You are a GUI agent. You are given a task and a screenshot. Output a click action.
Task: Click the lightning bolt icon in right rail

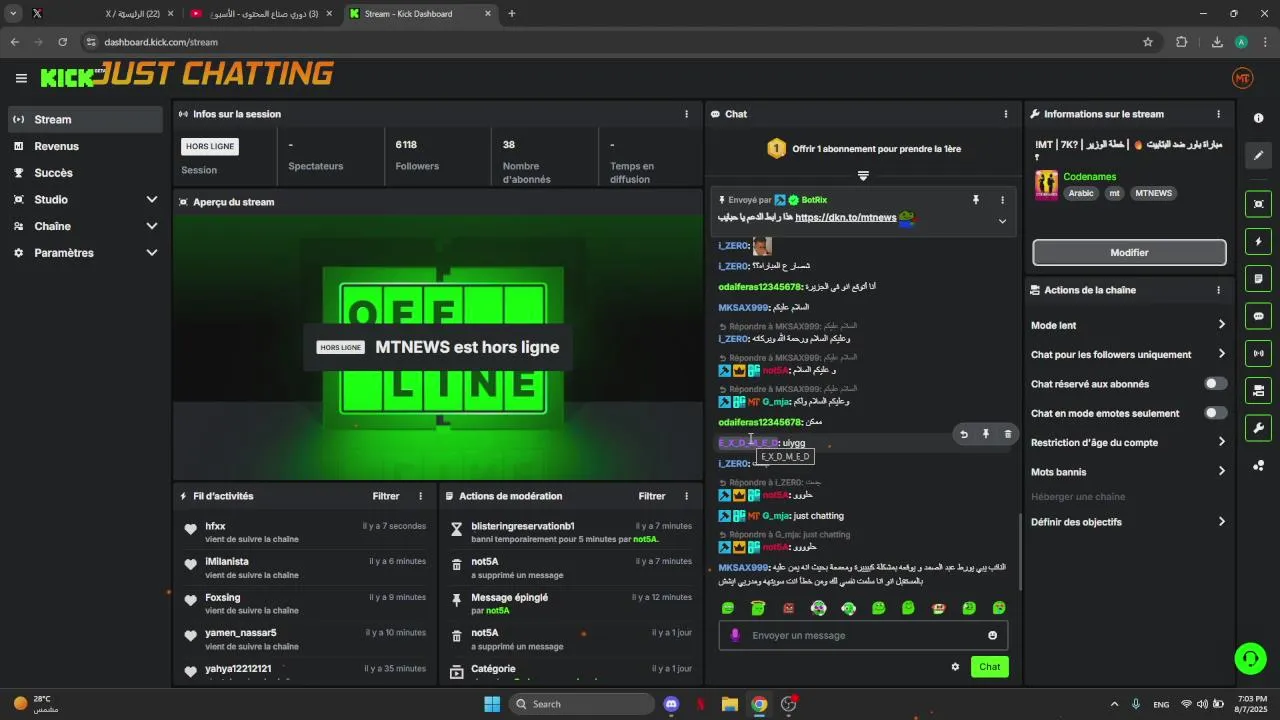click(1258, 241)
